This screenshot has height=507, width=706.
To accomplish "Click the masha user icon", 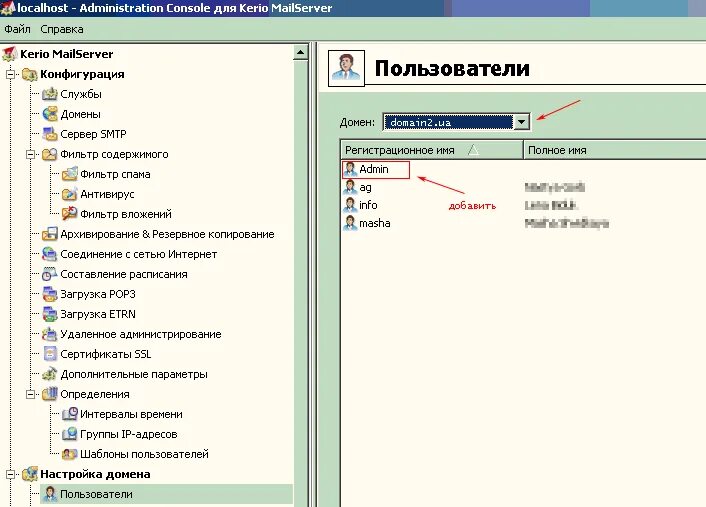I will [350, 223].
